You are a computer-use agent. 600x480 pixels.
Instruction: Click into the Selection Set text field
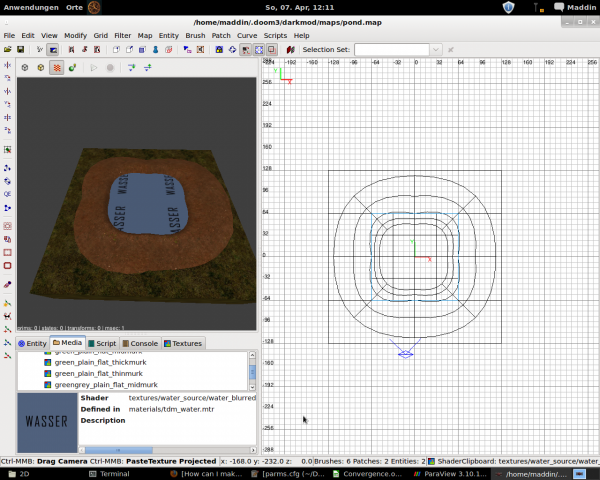(x=392, y=50)
